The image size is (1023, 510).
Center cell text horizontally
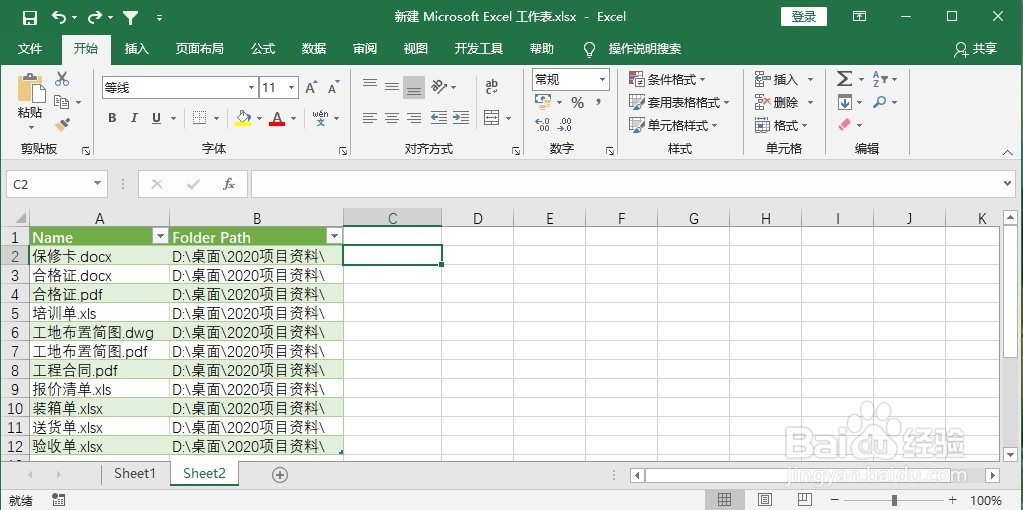pyautogui.click(x=391, y=118)
